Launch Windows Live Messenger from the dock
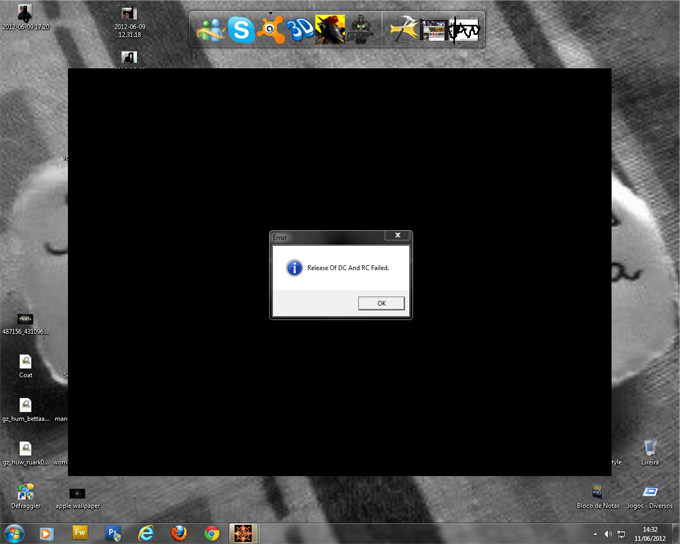Screen dimensions: 680x544 tap(210, 30)
